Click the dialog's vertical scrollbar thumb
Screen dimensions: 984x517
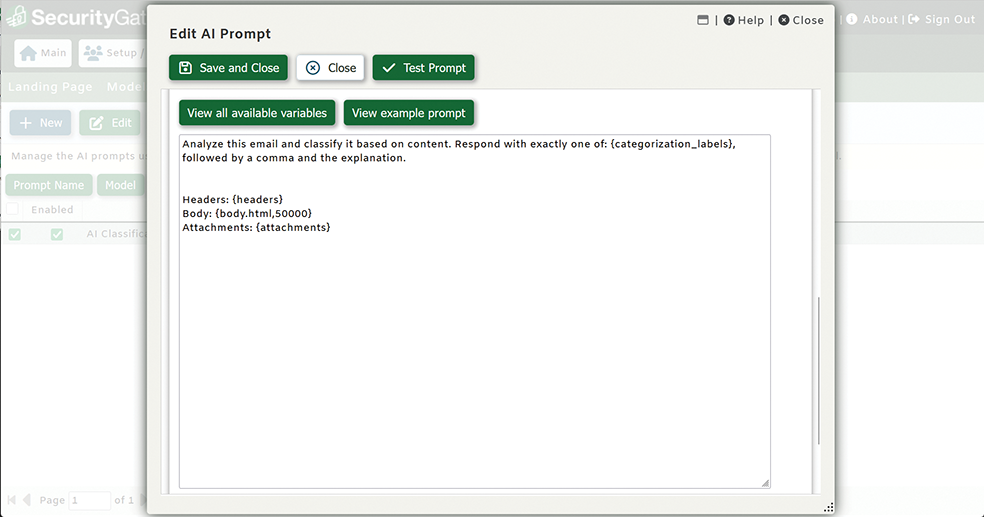pyautogui.click(x=818, y=370)
